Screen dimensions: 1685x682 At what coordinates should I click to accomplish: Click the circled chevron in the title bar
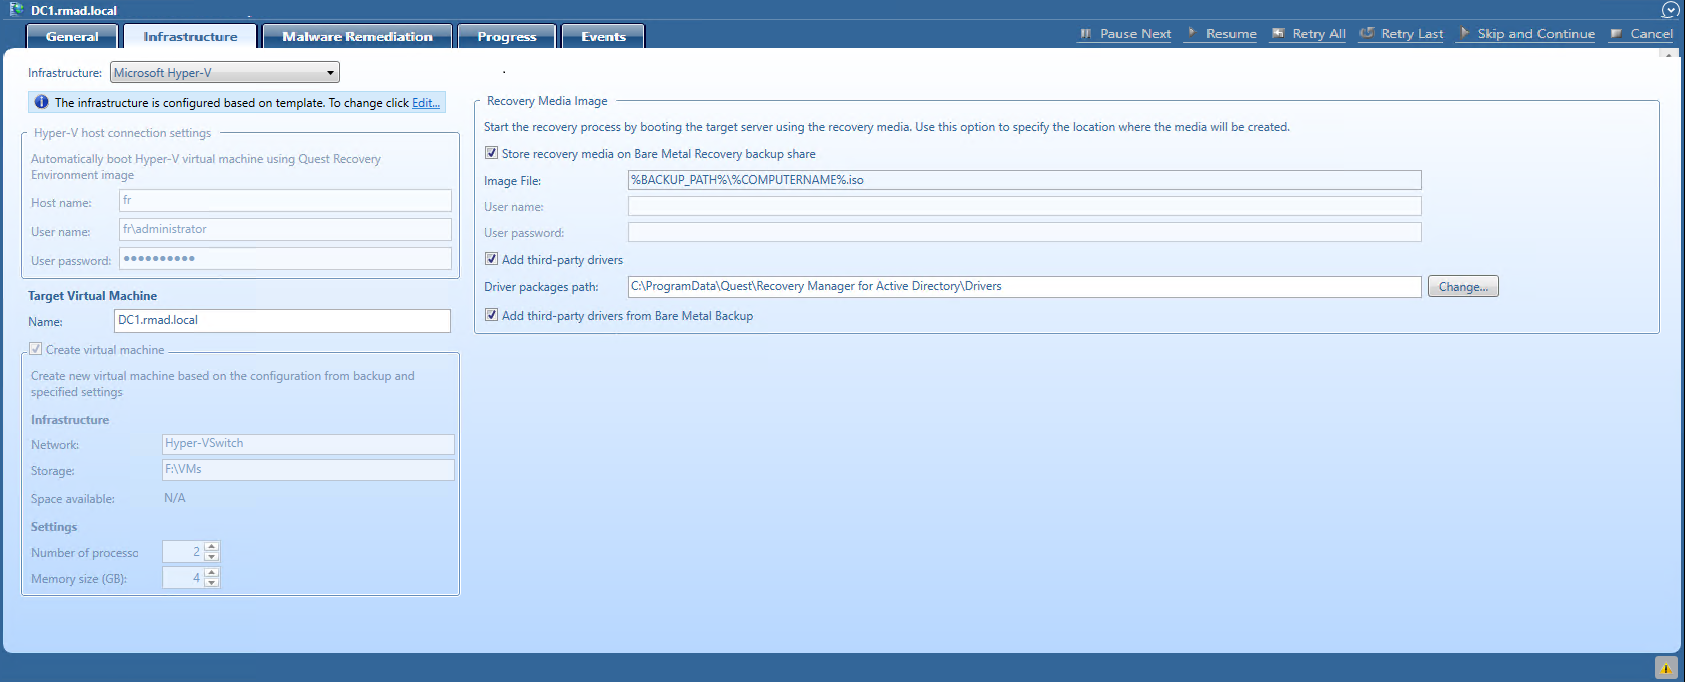pos(1670,10)
